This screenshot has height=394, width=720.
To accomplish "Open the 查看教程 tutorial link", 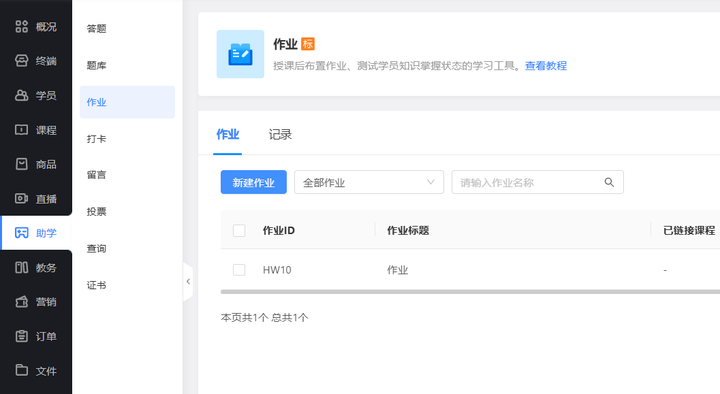I will pos(546,66).
